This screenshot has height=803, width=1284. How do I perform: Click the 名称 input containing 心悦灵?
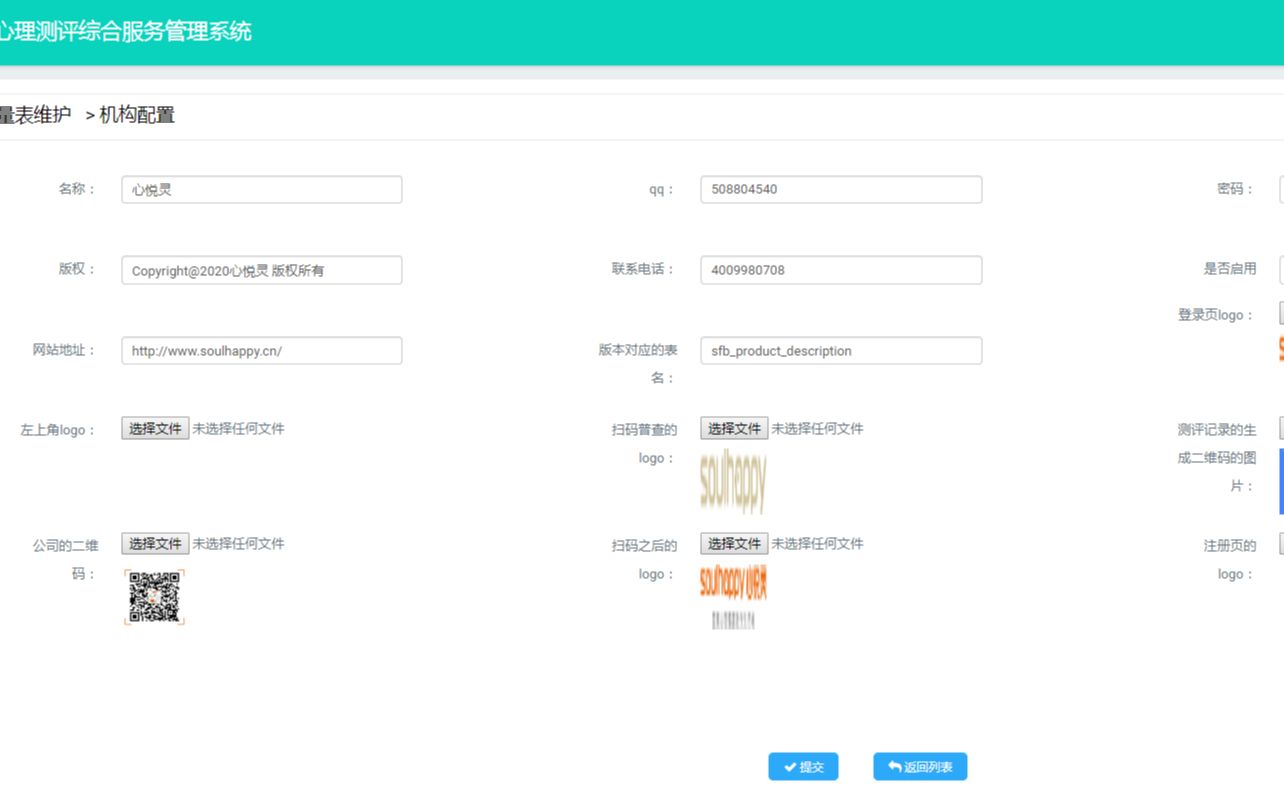[262, 190]
